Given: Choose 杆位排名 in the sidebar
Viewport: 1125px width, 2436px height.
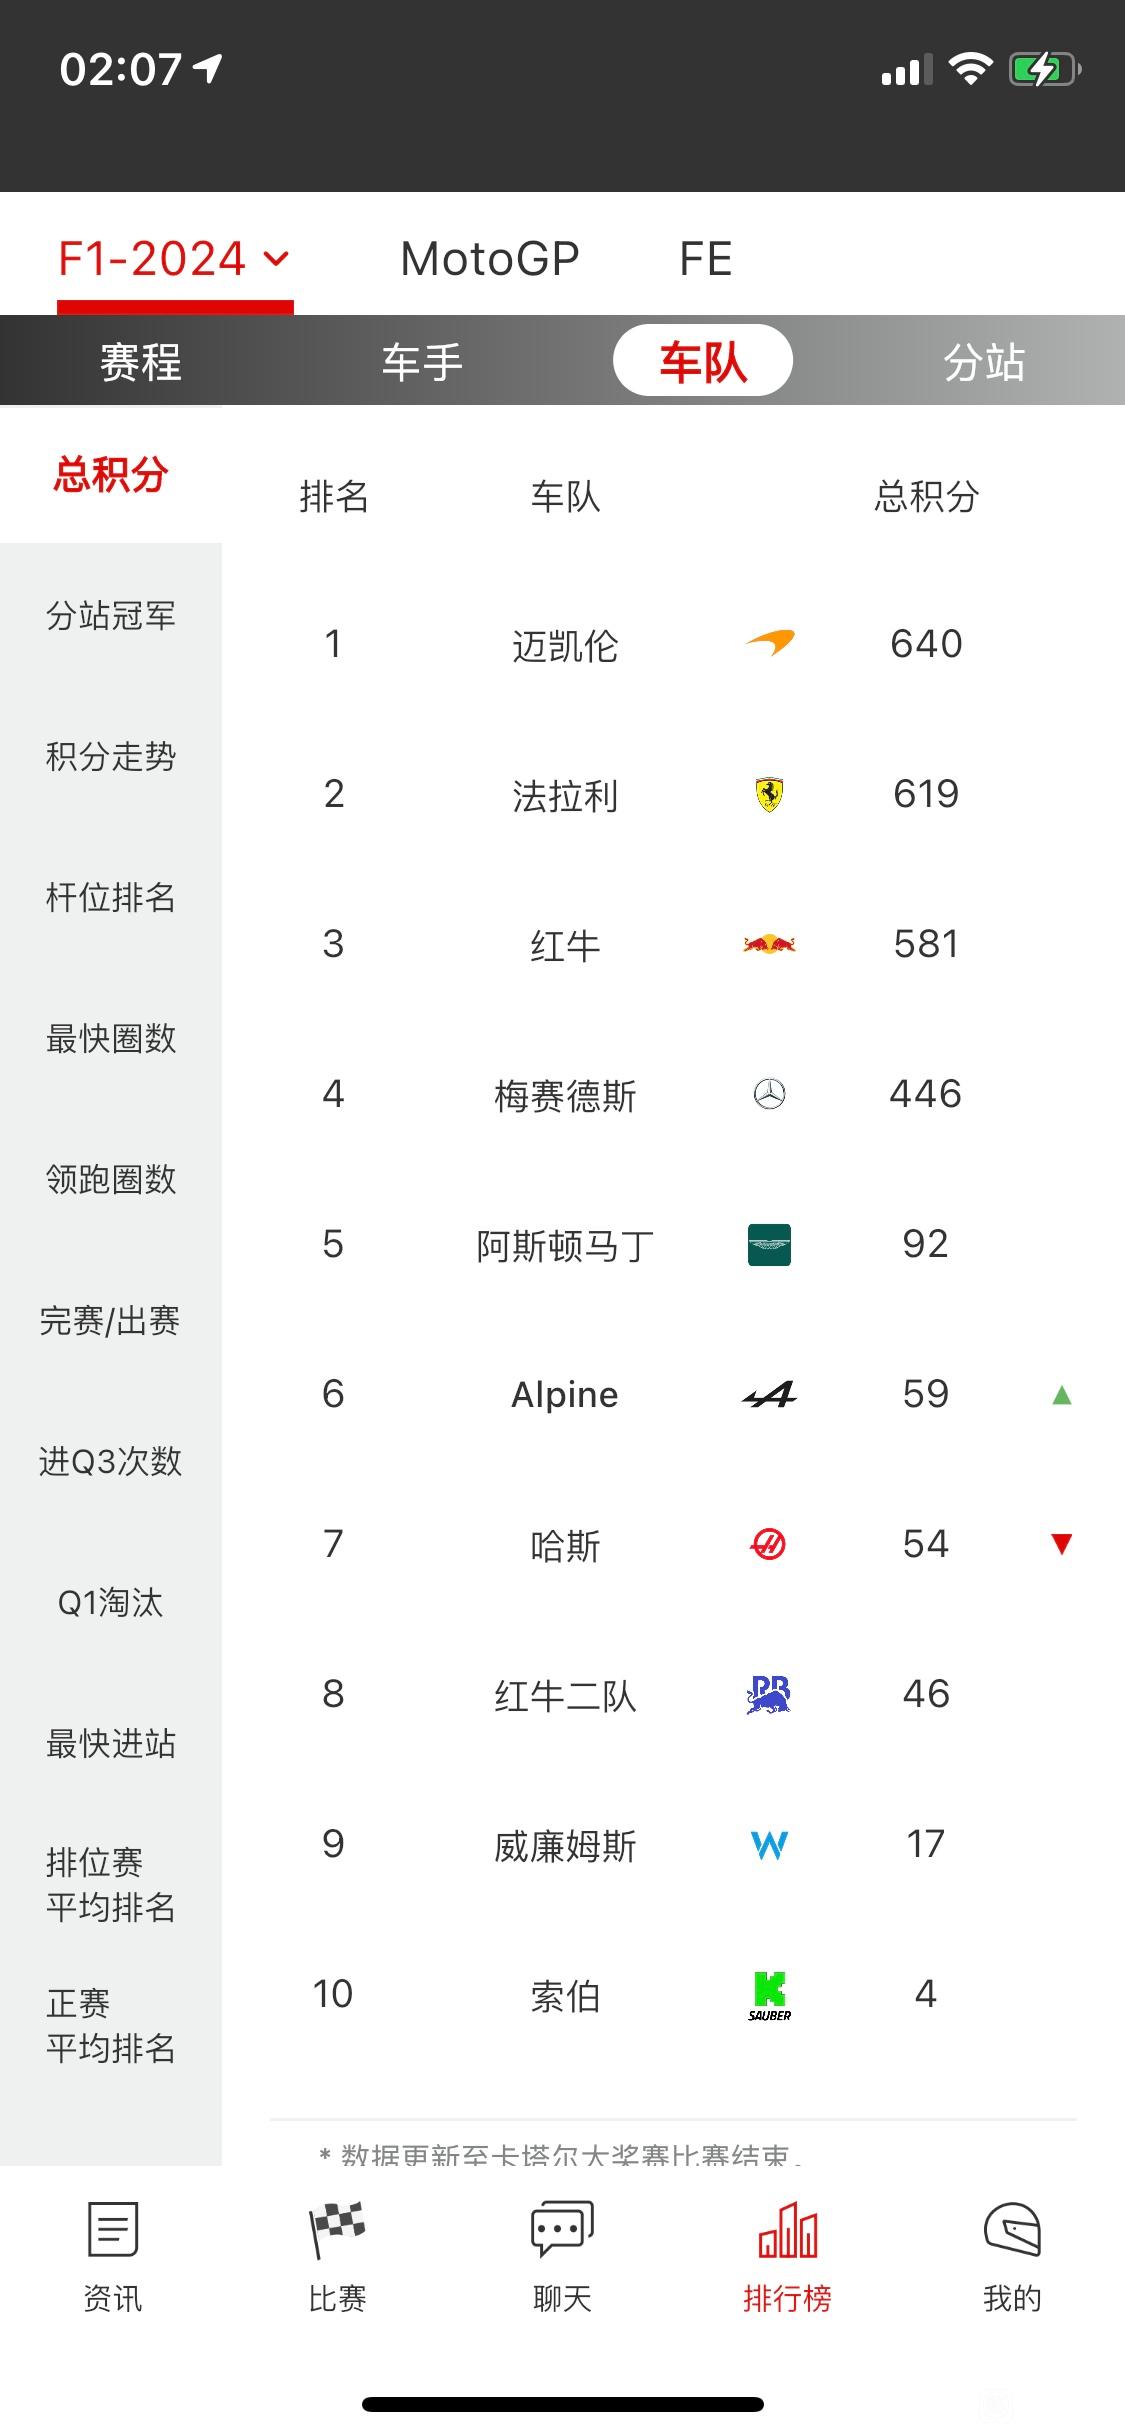Looking at the screenshot, I should click(x=111, y=897).
